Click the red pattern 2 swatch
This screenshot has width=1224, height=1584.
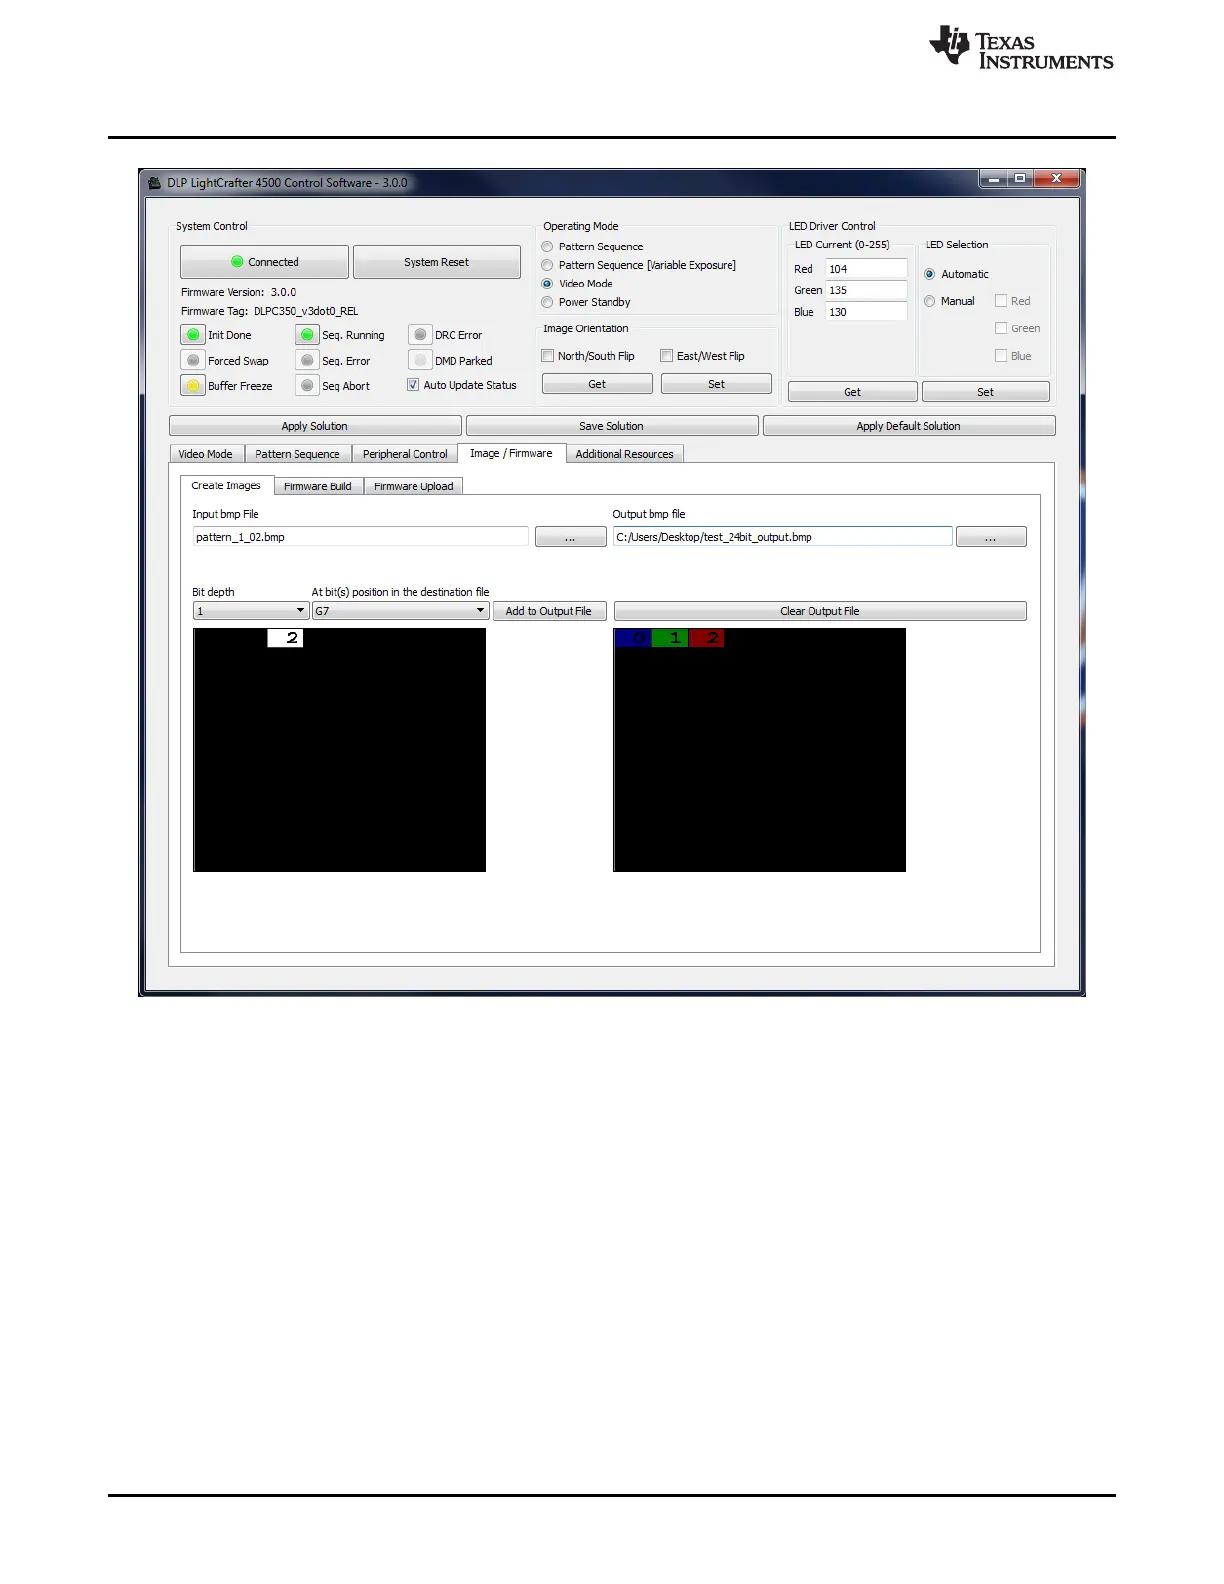click(706, 638)
